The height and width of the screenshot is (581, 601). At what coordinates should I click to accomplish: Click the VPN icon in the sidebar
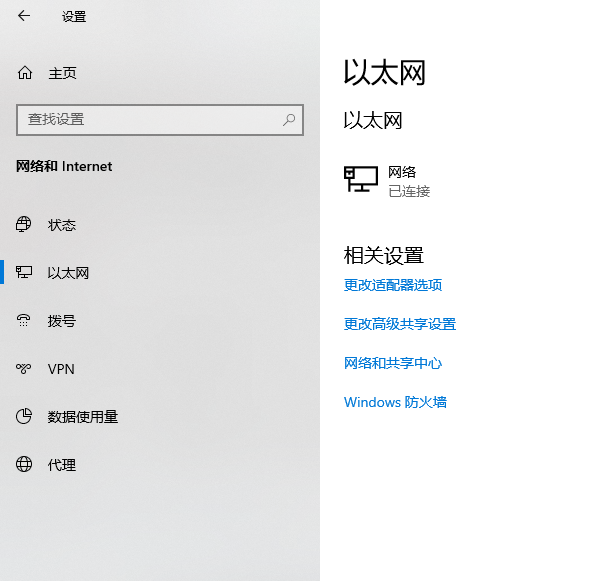point(25,369)
